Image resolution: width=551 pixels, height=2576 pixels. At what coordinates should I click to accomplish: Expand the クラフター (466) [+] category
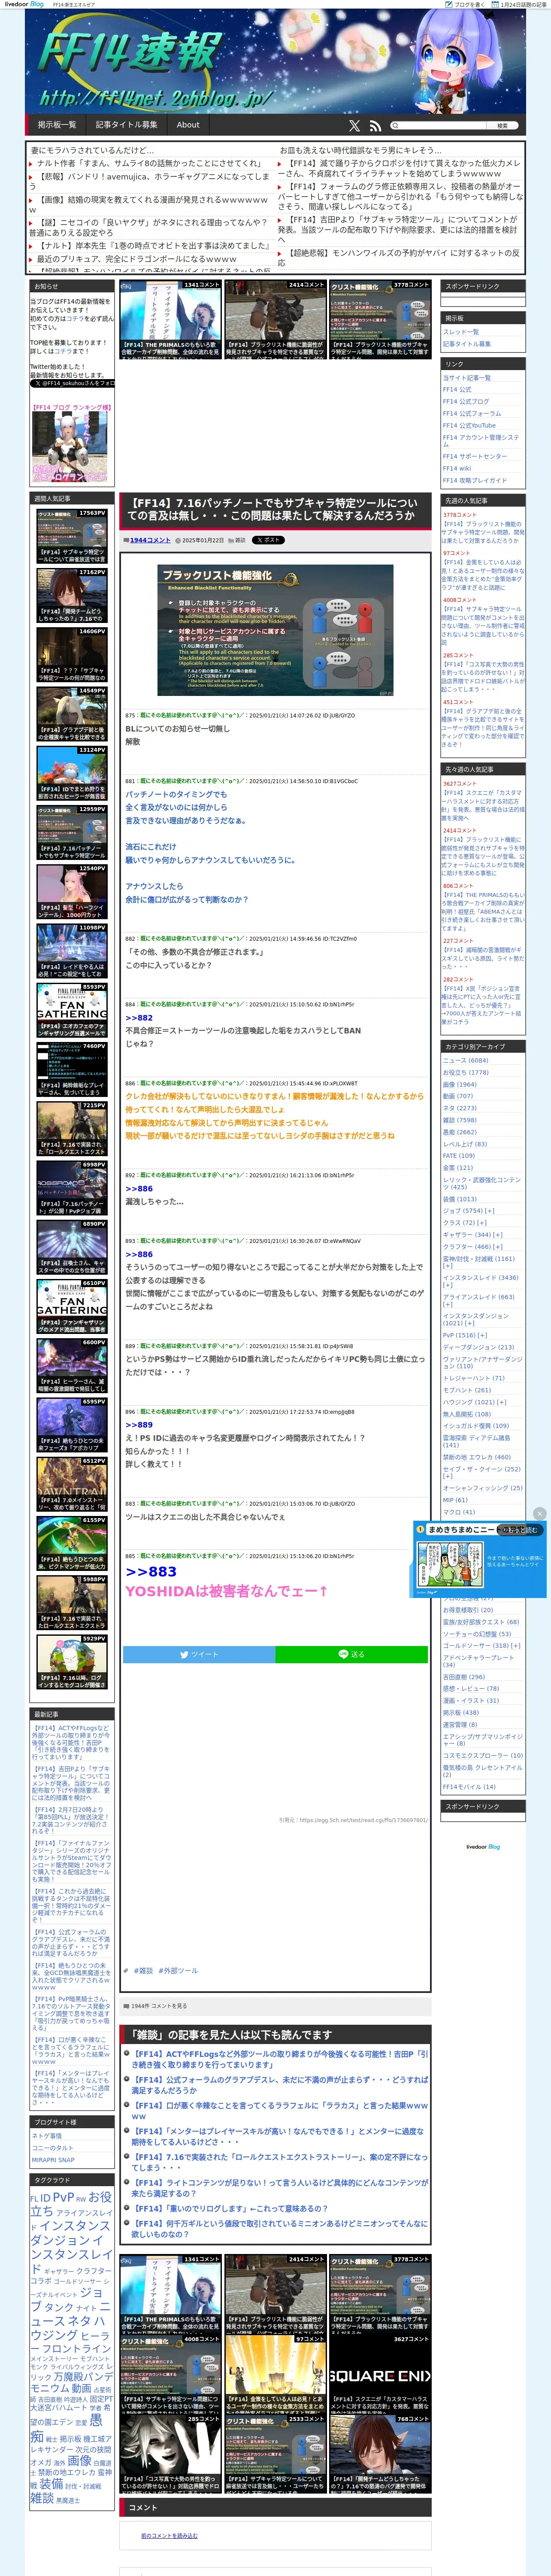click(473, 1247)
